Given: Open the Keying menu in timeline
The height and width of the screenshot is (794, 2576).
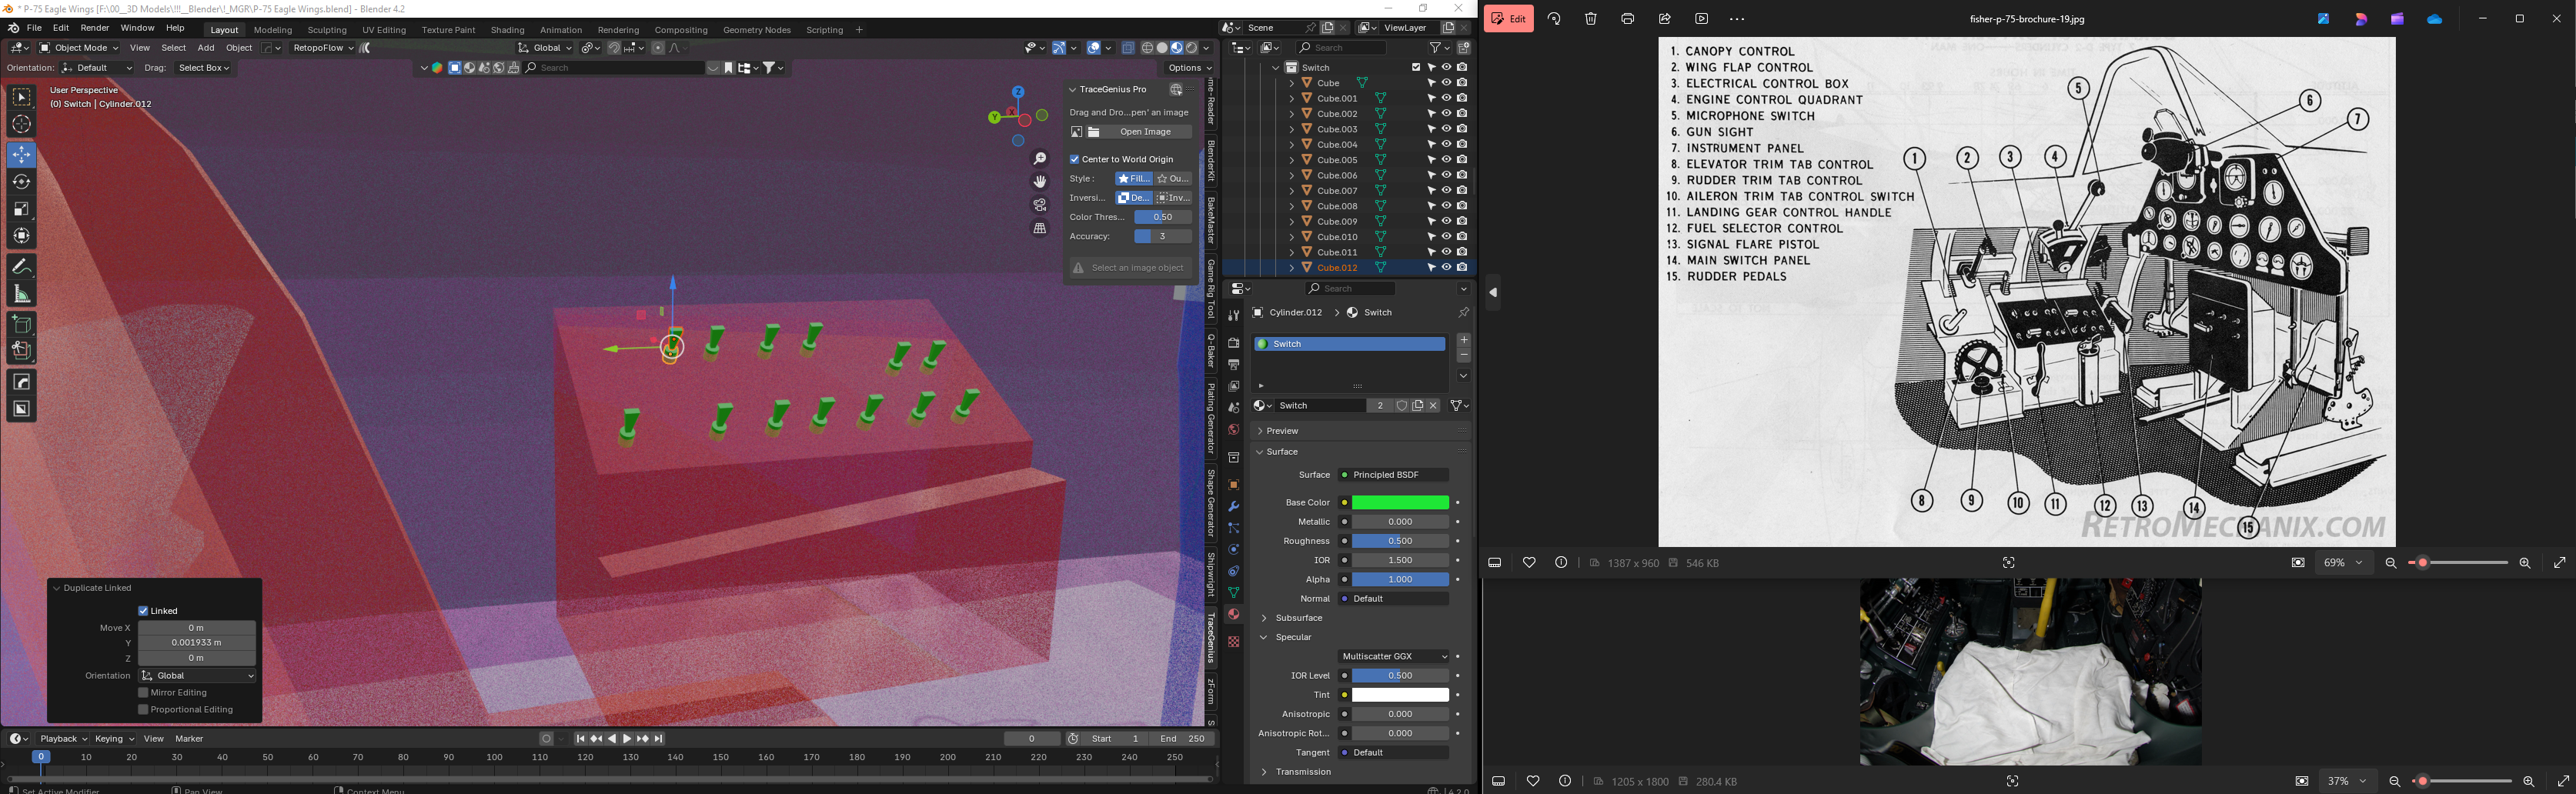Looking at the screenshot, I should [x=114, y=739].
